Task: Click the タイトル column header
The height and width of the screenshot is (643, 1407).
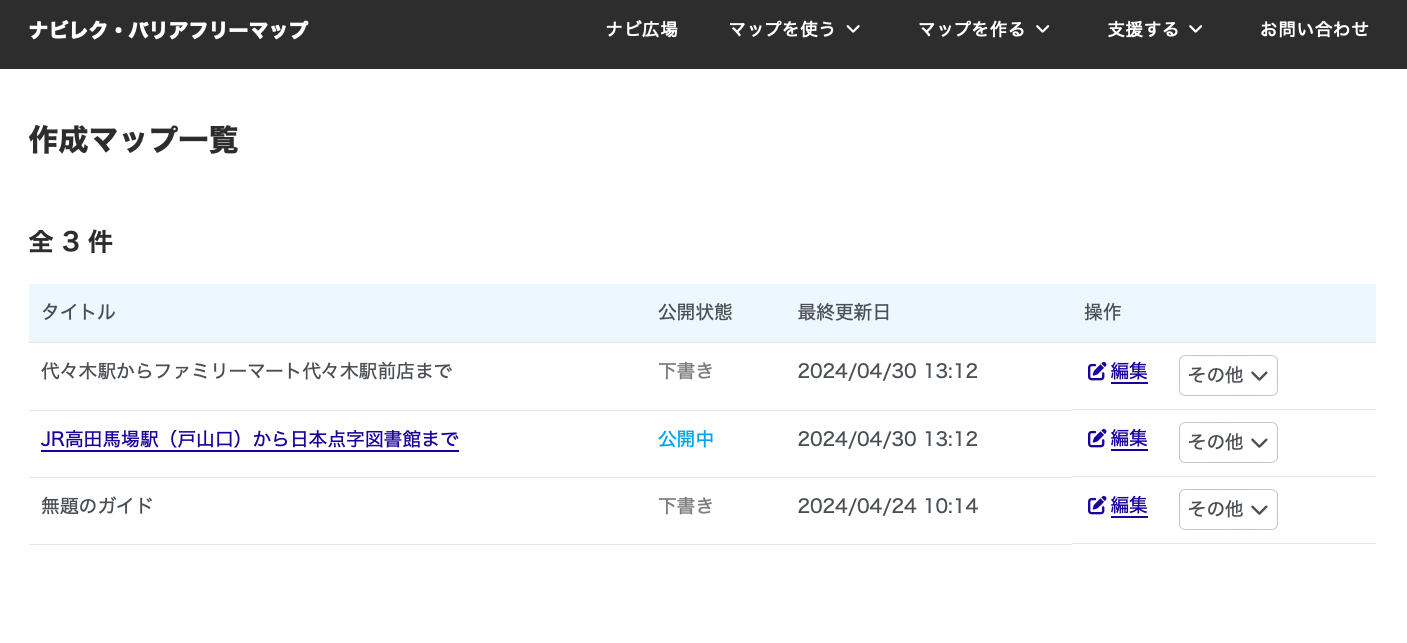Action: (x=78, y=312)
